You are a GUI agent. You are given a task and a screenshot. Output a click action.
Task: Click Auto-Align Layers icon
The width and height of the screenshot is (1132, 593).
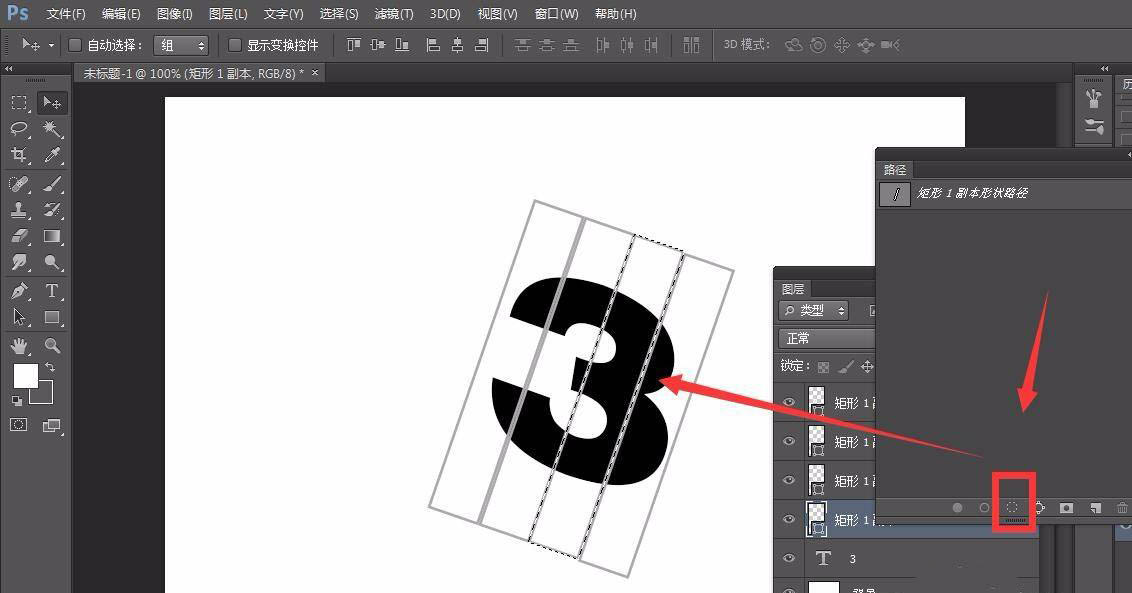point(691,45)
